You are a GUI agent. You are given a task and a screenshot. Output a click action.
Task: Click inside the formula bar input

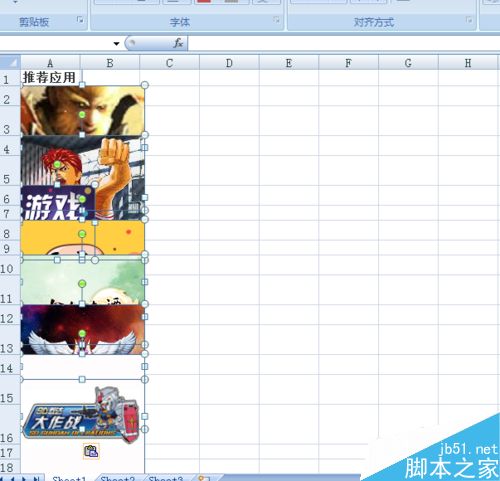[344, 43]
